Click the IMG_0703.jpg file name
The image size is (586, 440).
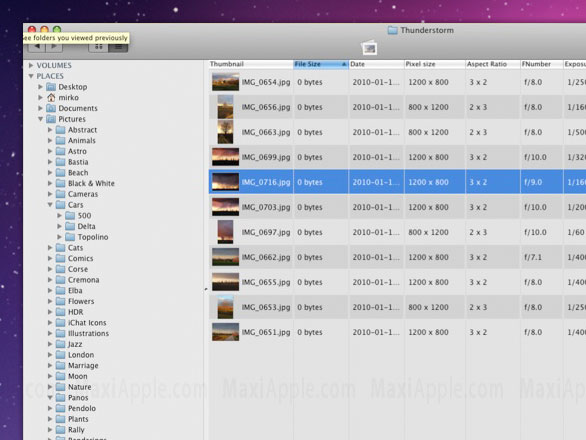[x=266, y=207]
